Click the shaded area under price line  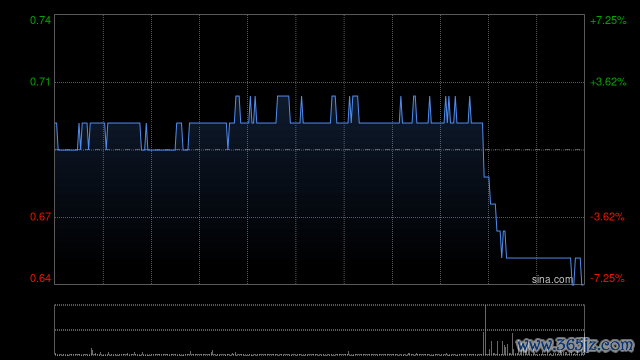269,204
